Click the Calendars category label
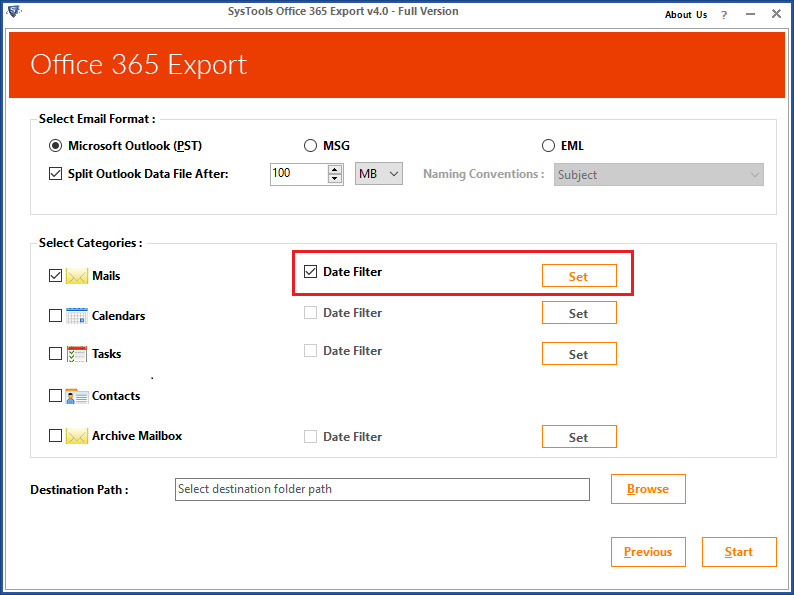Image resolution: width=794 pixels, height=595 pixels. tap(118, 315)
